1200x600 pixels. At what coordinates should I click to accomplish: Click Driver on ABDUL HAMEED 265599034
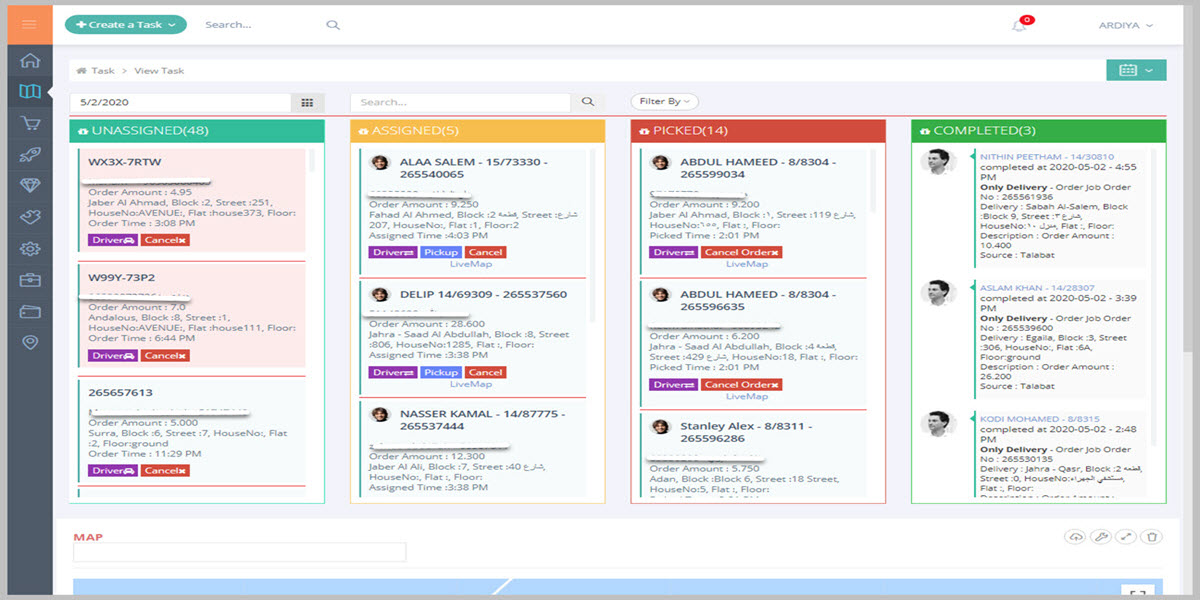[673, 252]
